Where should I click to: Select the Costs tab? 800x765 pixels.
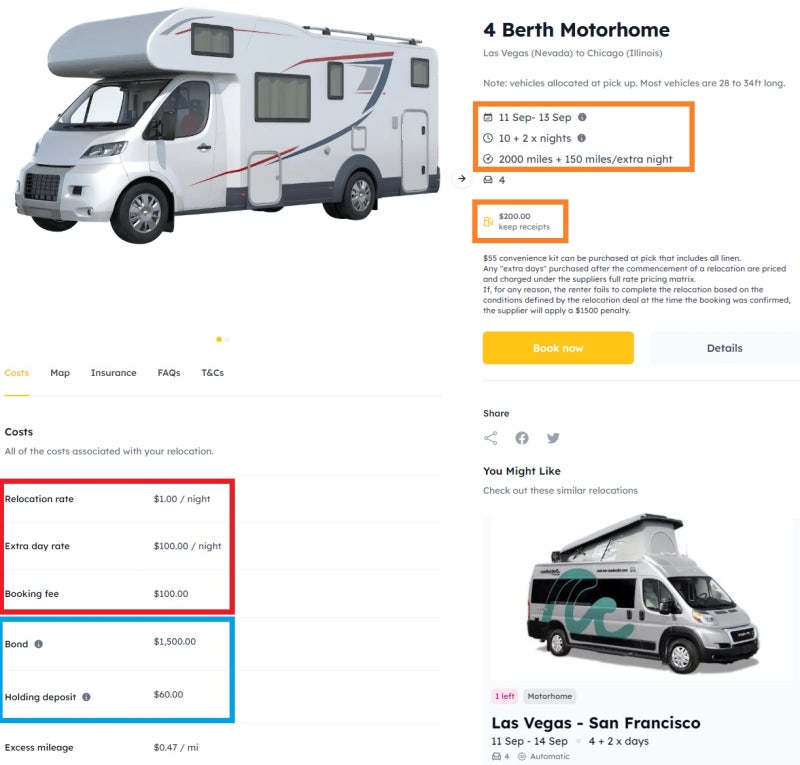tap(17, 373)
